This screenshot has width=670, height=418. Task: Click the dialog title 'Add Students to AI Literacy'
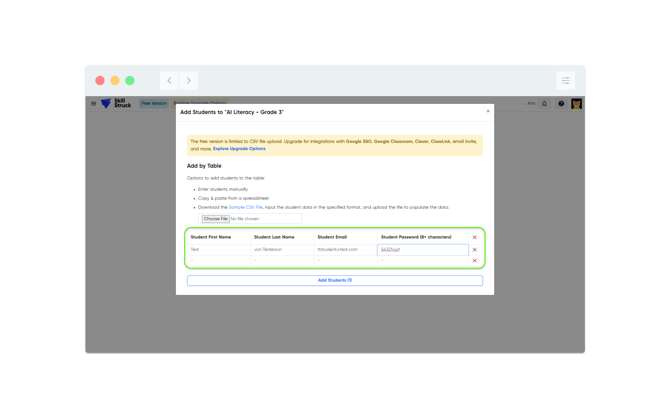[x=232, y=112]
